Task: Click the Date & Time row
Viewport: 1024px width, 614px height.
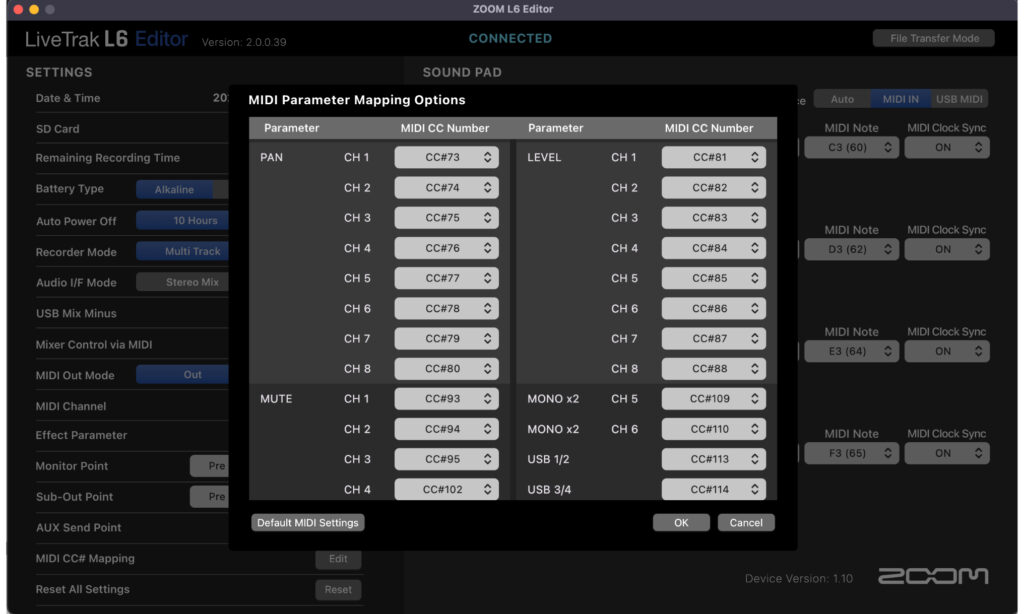Action: coord(132,98)
